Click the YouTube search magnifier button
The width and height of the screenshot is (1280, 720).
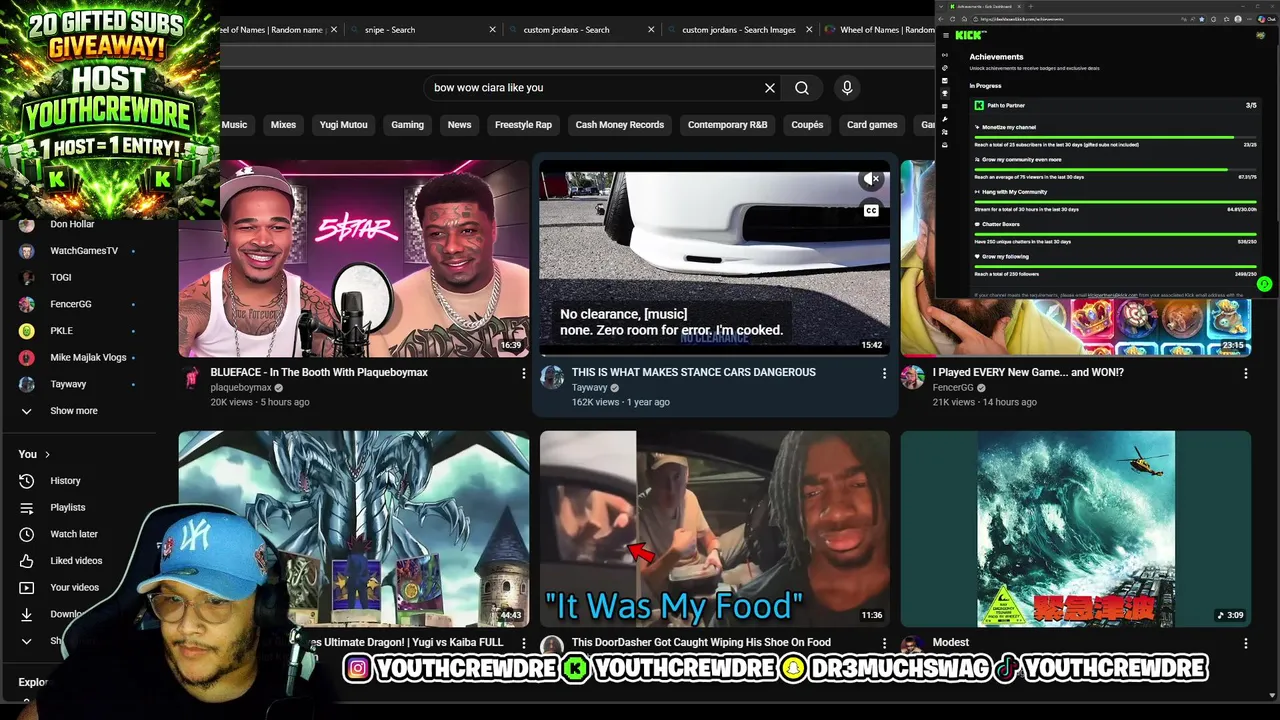tap(802, 88)
